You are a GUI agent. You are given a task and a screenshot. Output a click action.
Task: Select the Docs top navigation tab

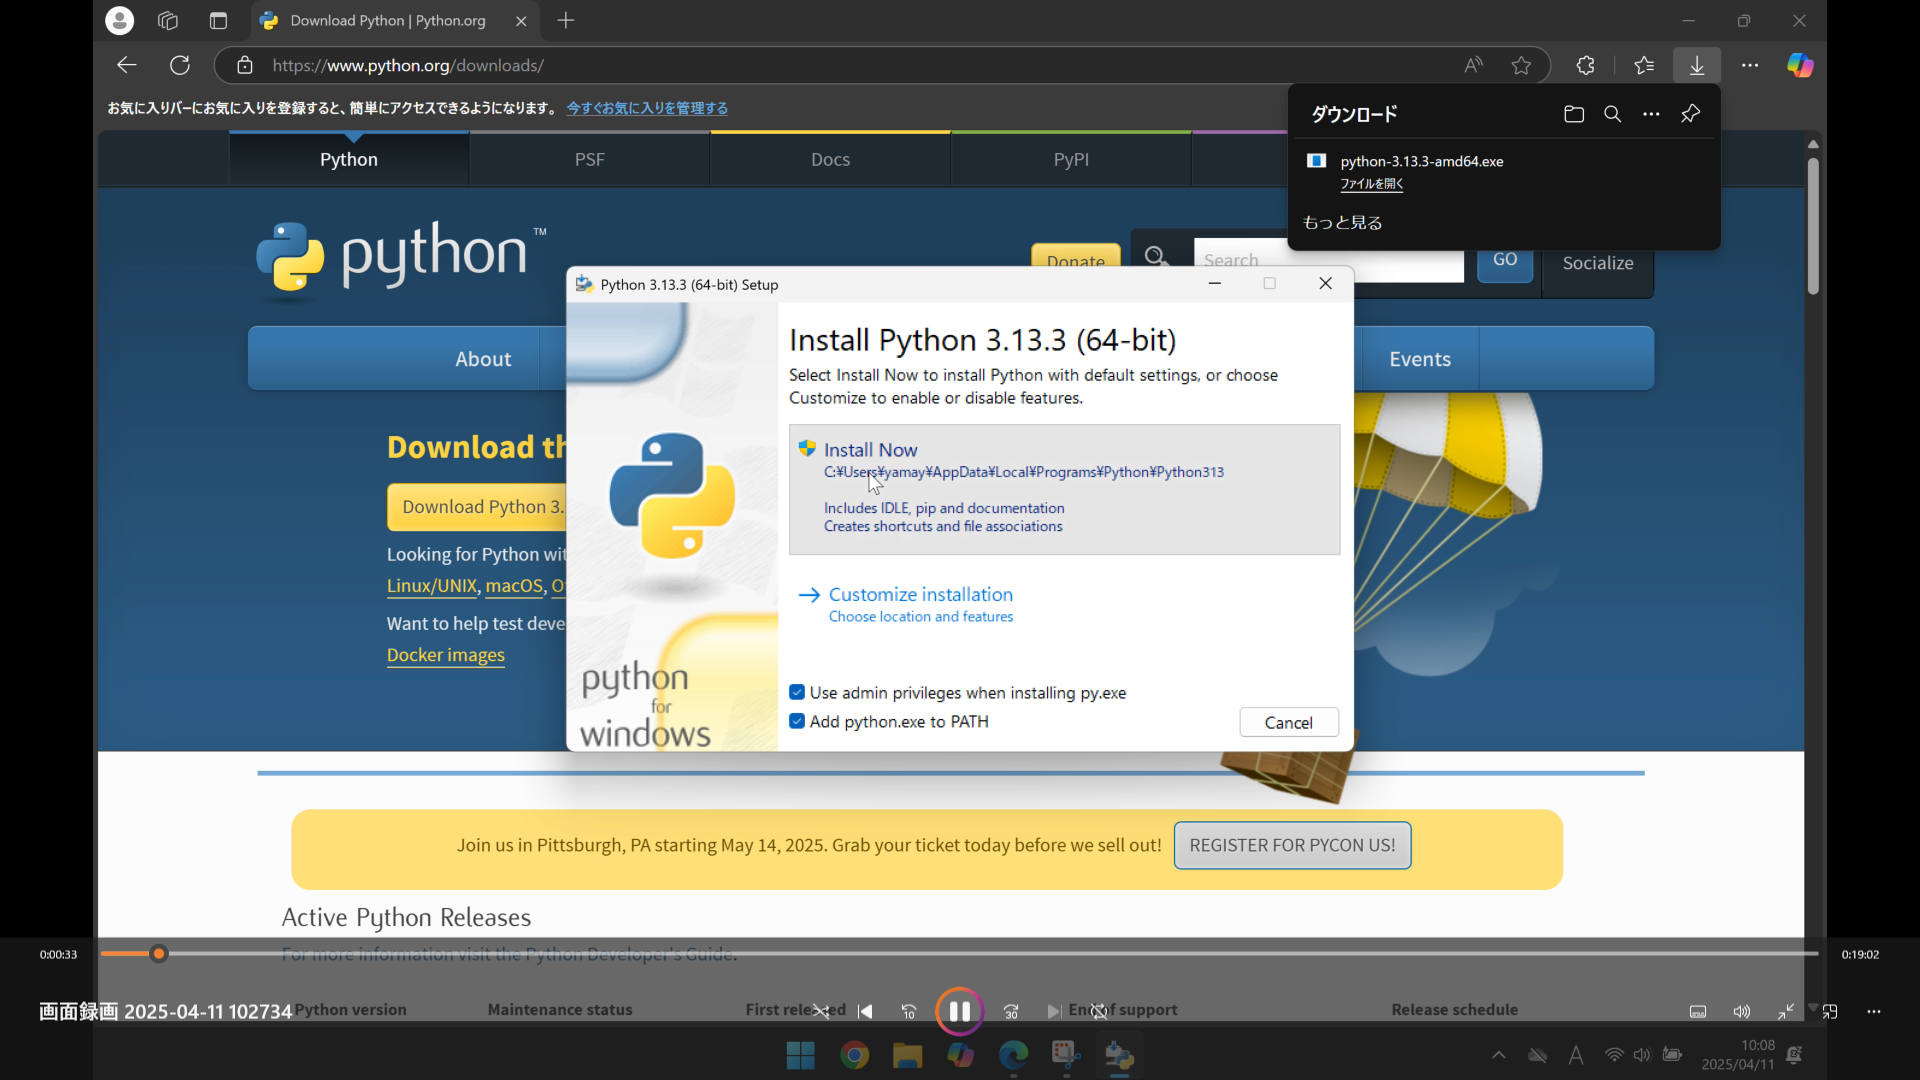(x=830, y=159)
